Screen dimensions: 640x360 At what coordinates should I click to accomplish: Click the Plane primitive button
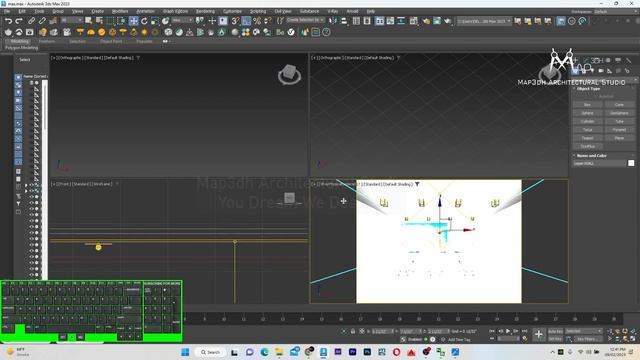pyautogui.click(x=619, y=138)
